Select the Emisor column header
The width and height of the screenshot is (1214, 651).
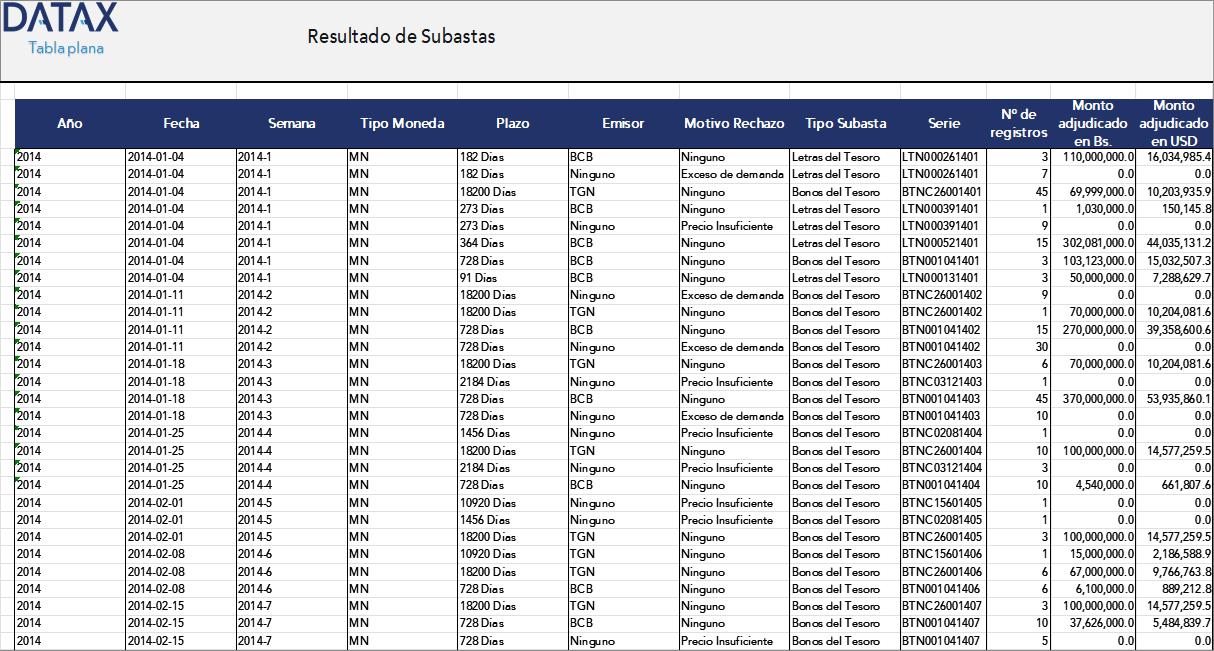[623, 124]
